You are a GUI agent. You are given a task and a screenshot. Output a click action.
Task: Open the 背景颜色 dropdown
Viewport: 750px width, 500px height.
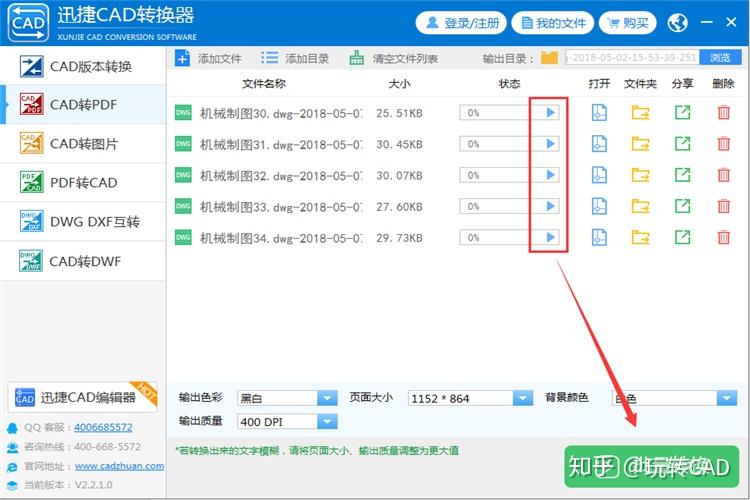(x=726, y=398)
